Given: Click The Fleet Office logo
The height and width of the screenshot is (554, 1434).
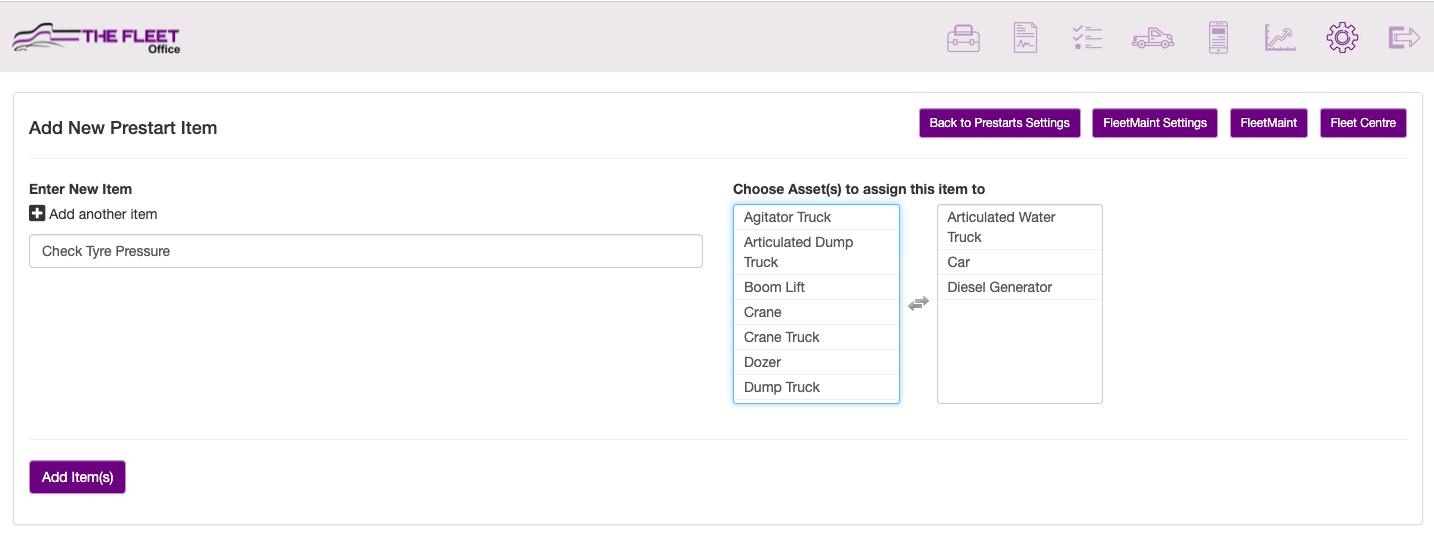Looking at the screenshot, I should (96, 38).
